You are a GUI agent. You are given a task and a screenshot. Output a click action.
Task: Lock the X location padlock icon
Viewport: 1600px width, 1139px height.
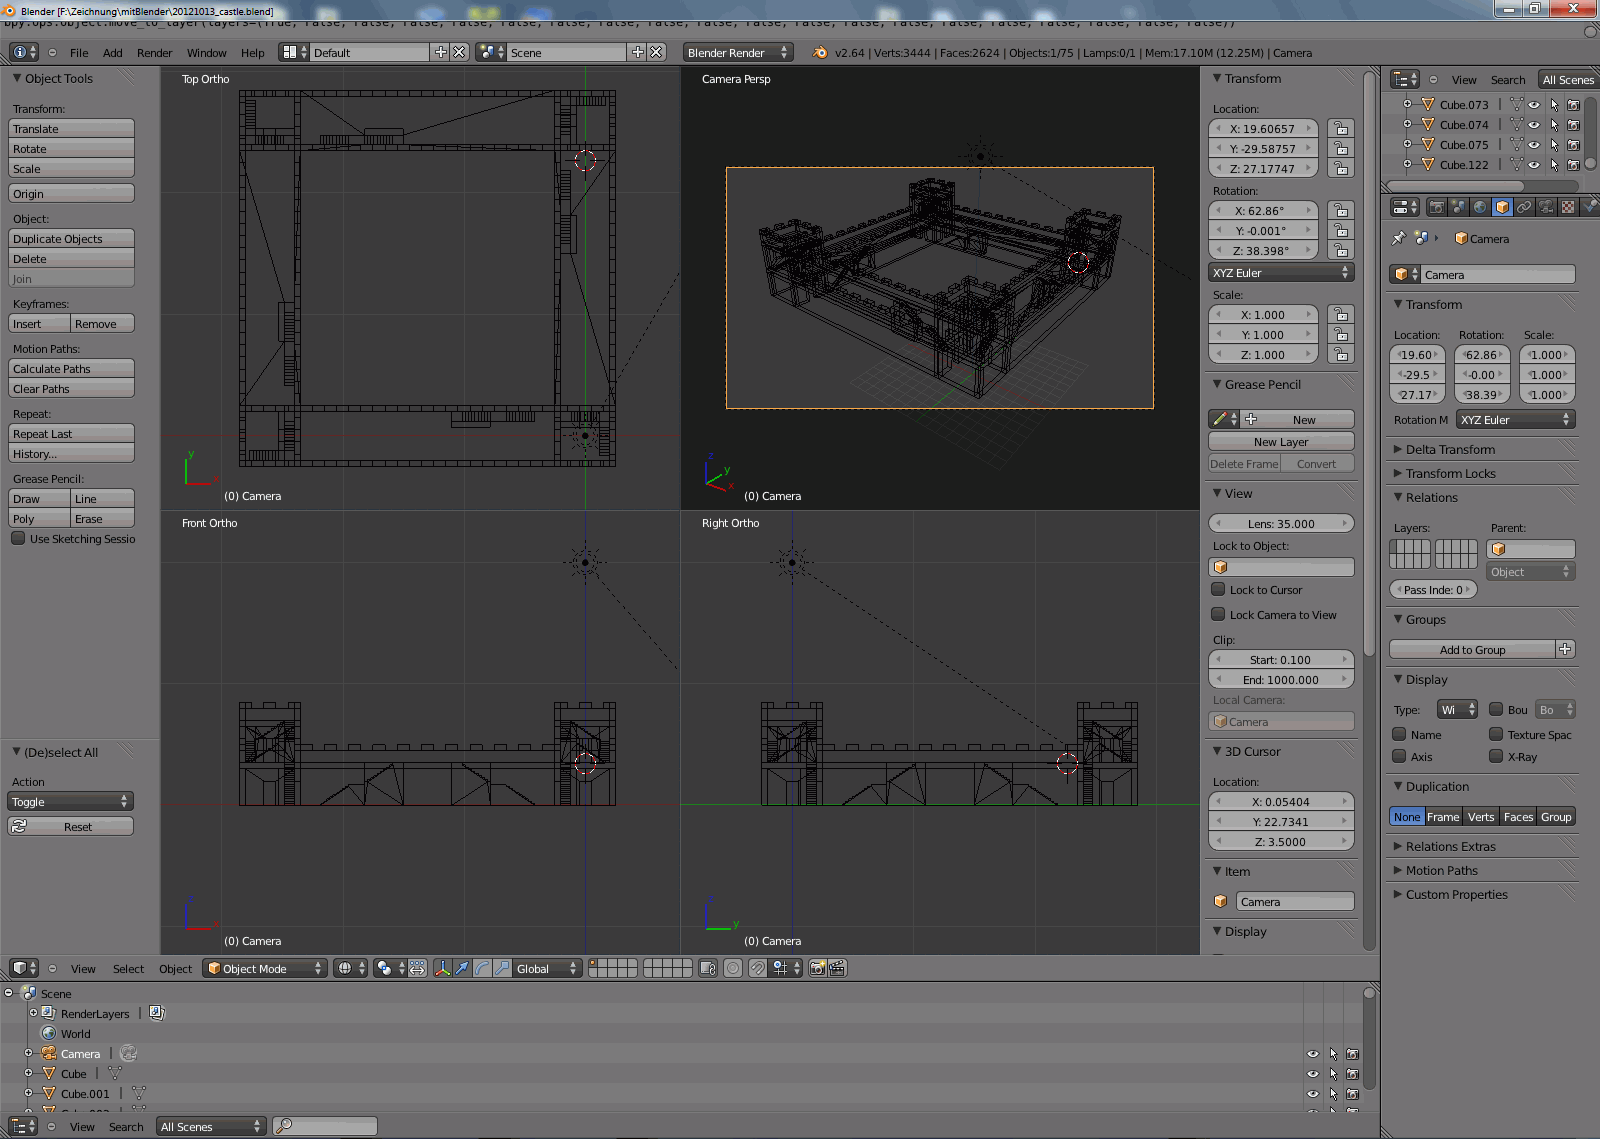click(x=1341, y=128)
